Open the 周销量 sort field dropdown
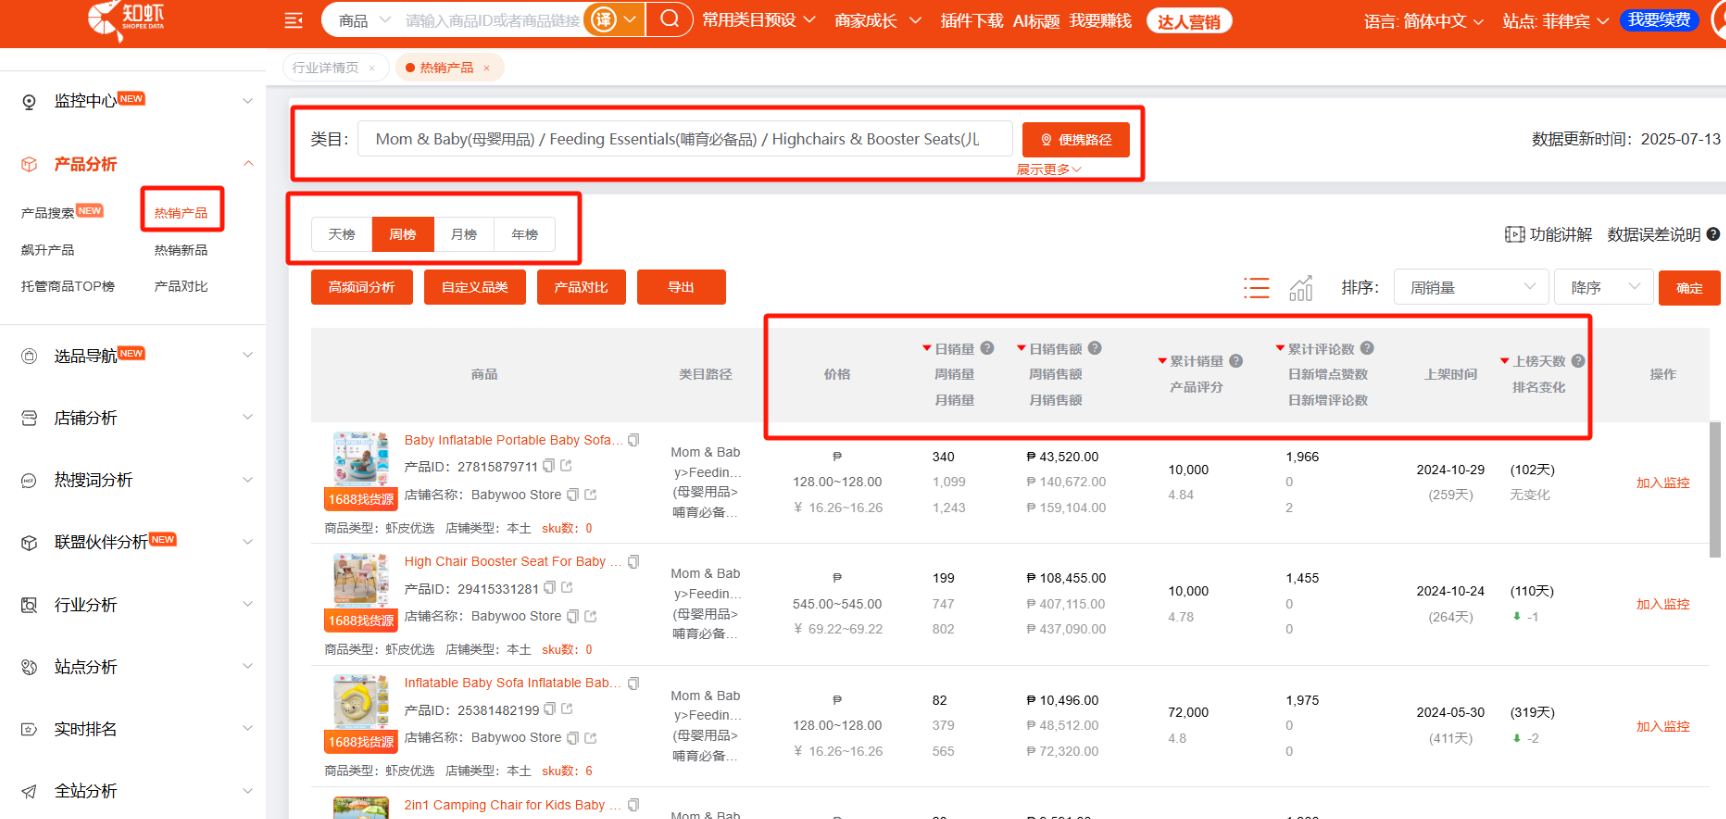 [x=1470, y=288]
